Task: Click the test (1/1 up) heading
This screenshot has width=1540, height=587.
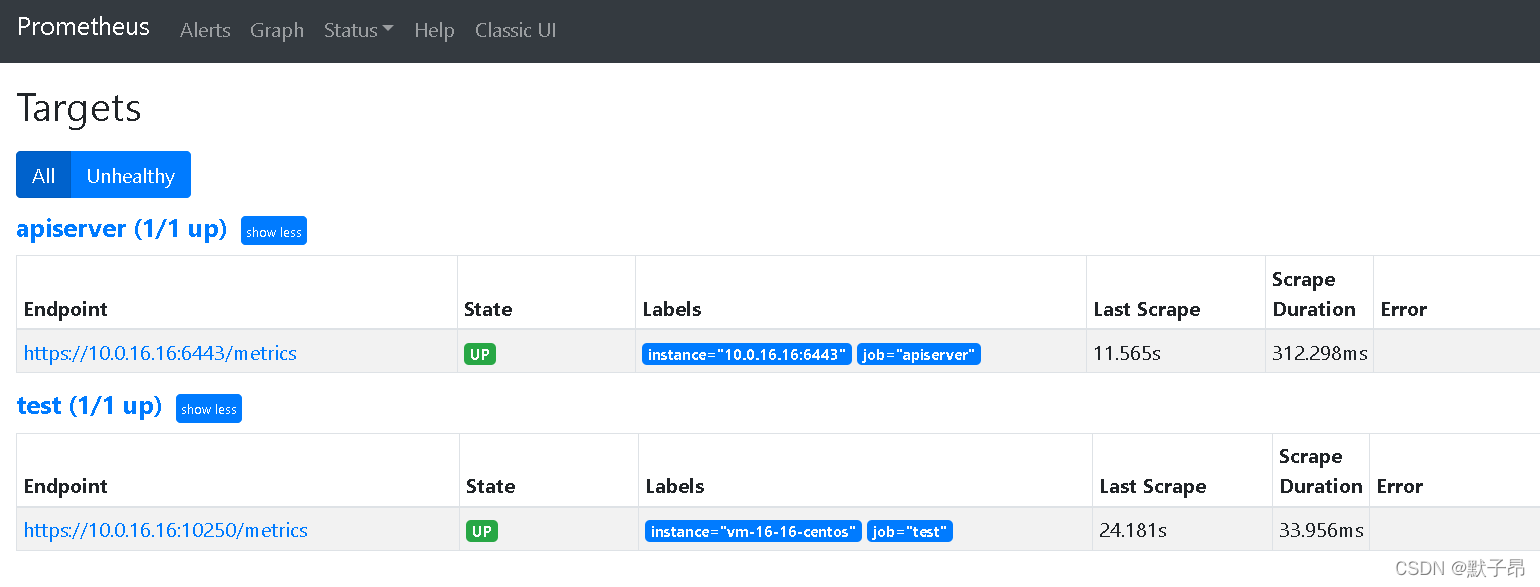Action: 89,406
